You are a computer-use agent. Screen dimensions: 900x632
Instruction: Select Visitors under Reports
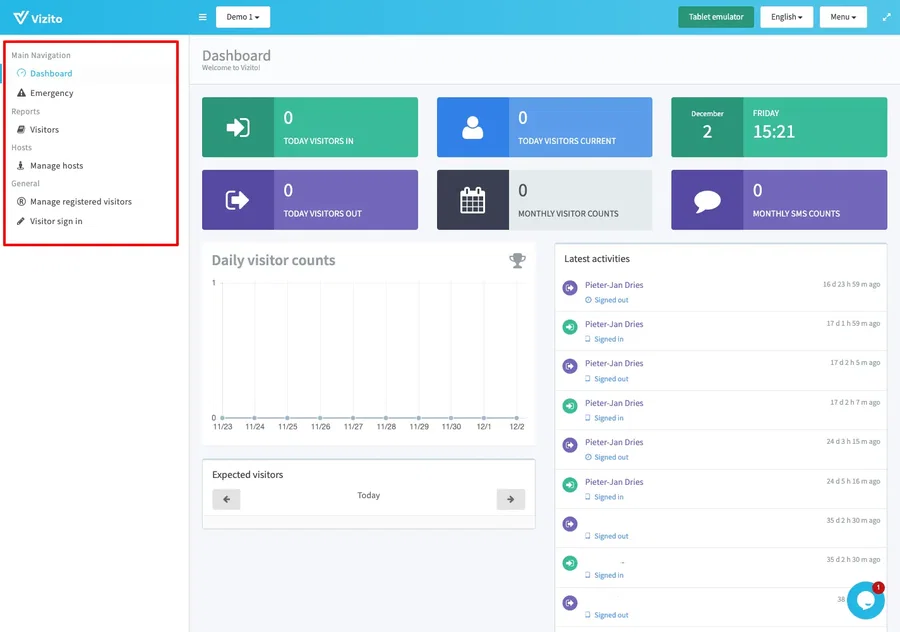tap(42, 129)
